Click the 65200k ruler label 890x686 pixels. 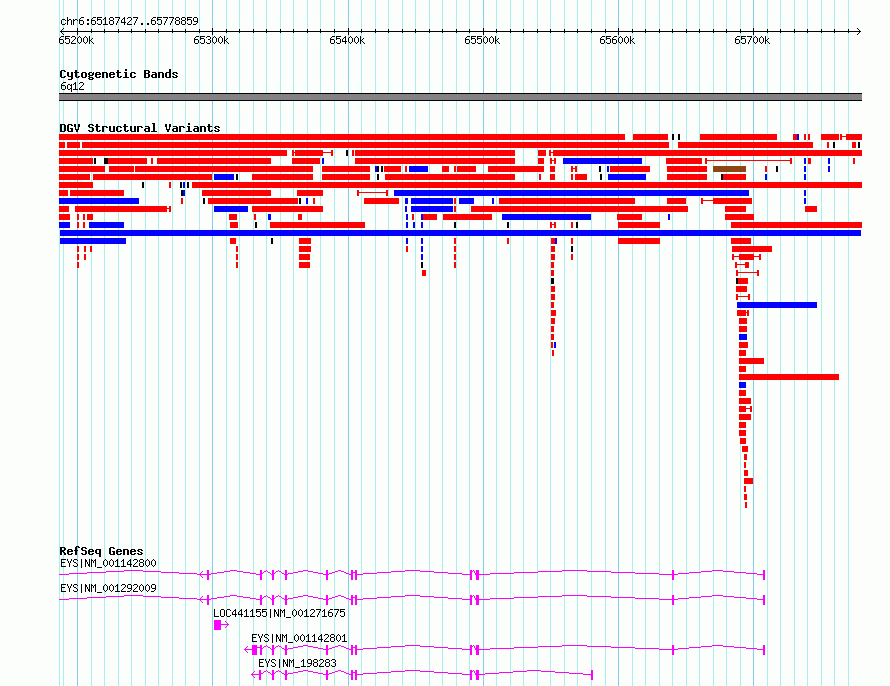click(x=77, y=40)
